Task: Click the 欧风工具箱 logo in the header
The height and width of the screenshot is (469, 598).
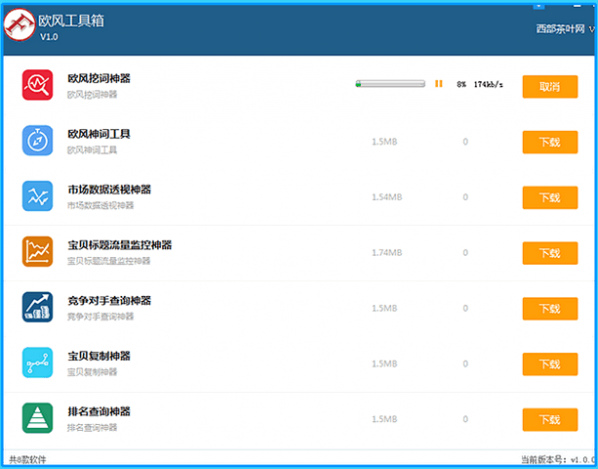Action: (x=19, y=25)
